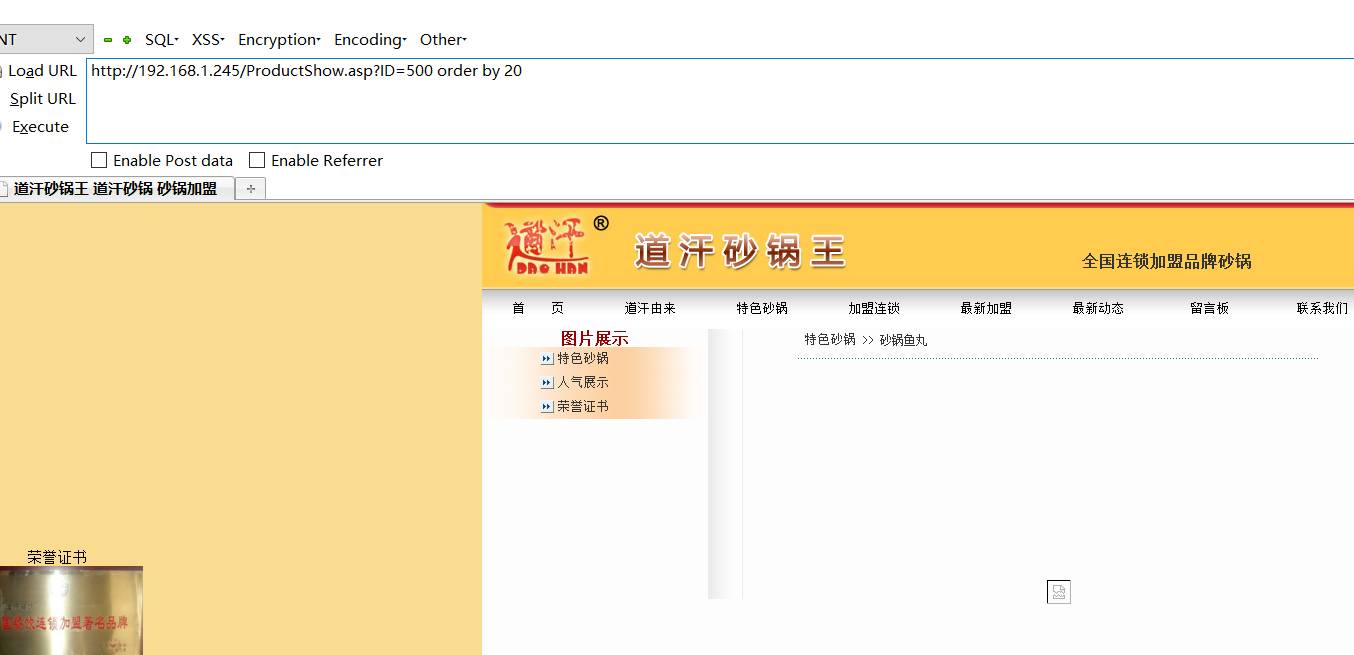This screenshot has height=655, width=1354.
Task: Click inside the URL text field
Action: [x=720, y=101]
